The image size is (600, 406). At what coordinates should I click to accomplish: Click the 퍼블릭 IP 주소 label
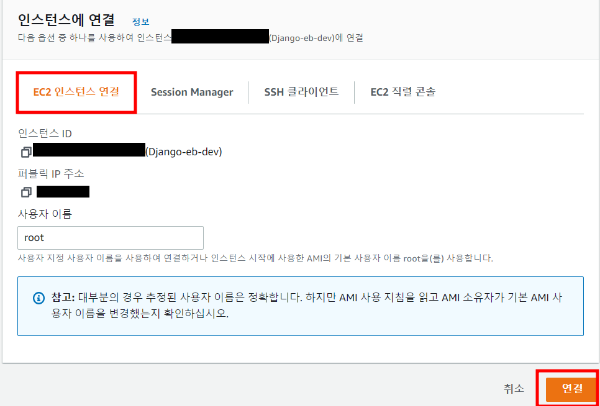pos(51,174)
